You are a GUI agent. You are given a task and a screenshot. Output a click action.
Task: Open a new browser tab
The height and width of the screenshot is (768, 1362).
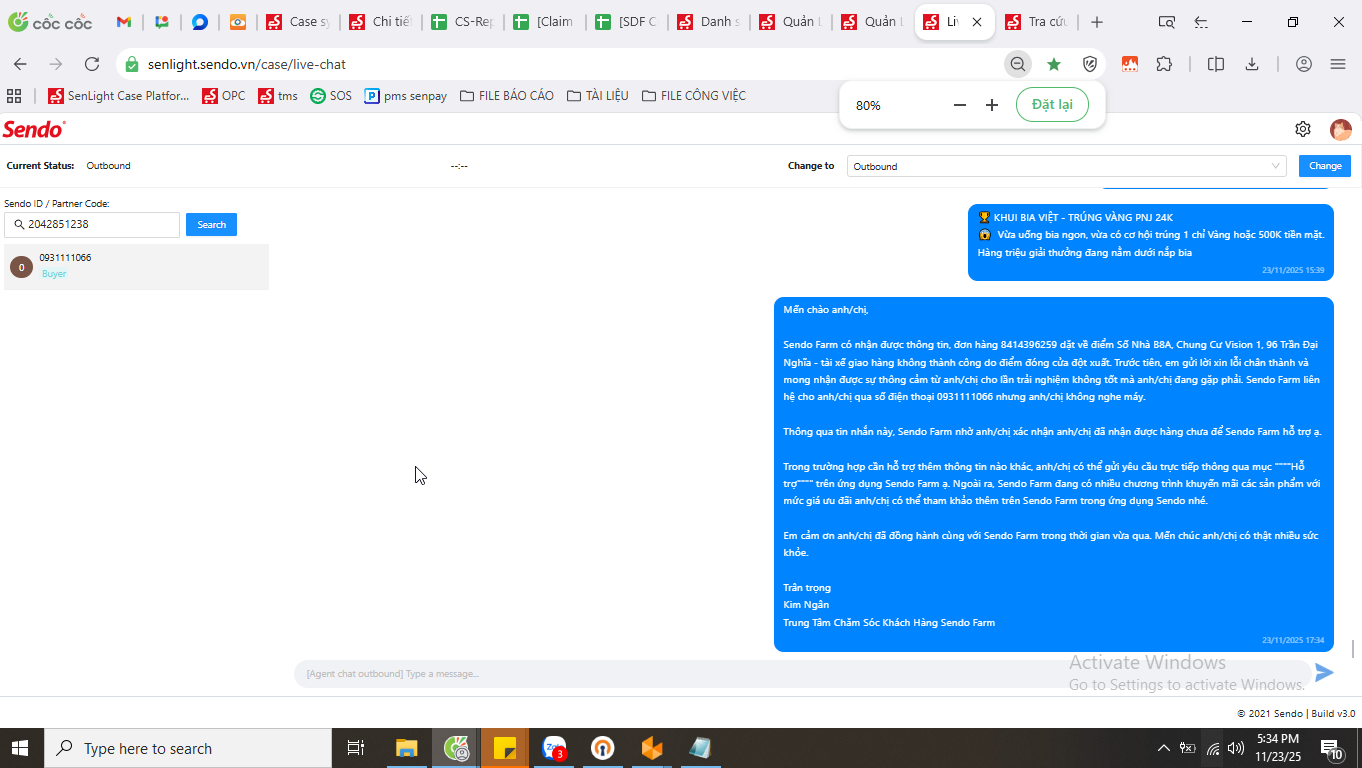click(1097, 22)
